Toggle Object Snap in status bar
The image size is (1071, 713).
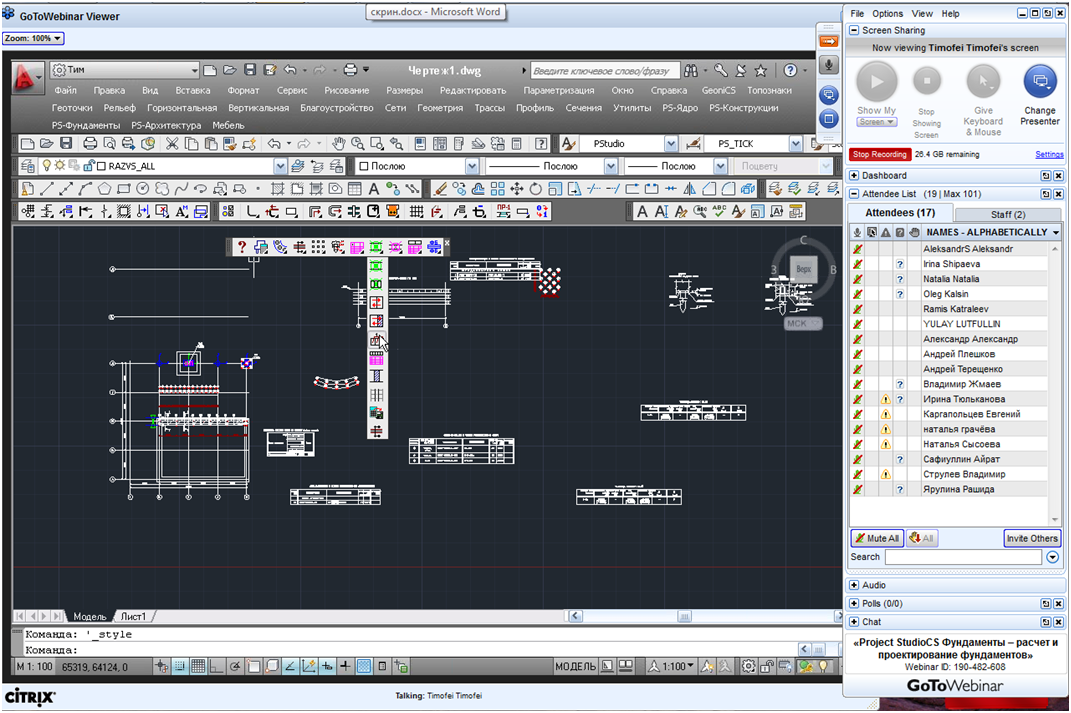pos(253,666)
